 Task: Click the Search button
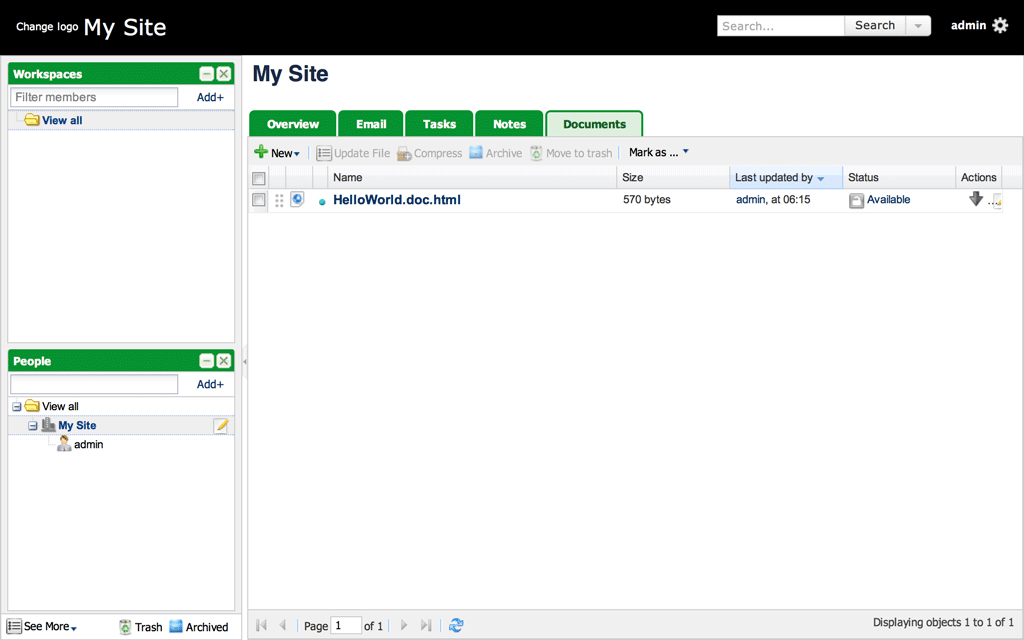(x=874, y=26)
